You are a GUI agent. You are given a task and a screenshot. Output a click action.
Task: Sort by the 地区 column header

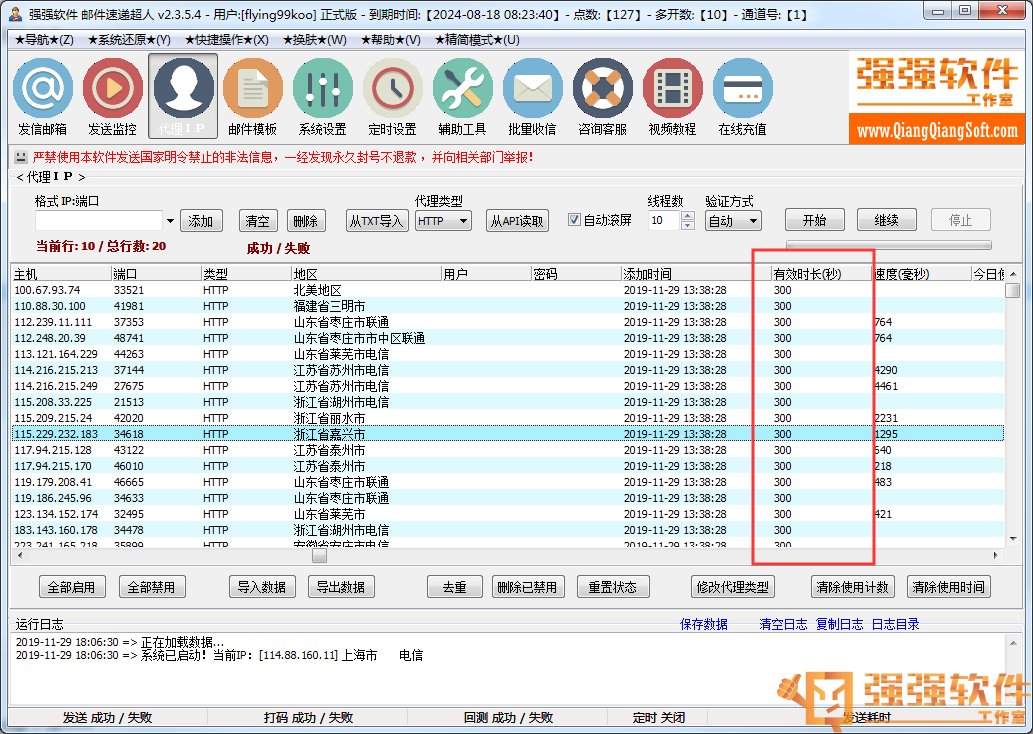coord(366,273)
